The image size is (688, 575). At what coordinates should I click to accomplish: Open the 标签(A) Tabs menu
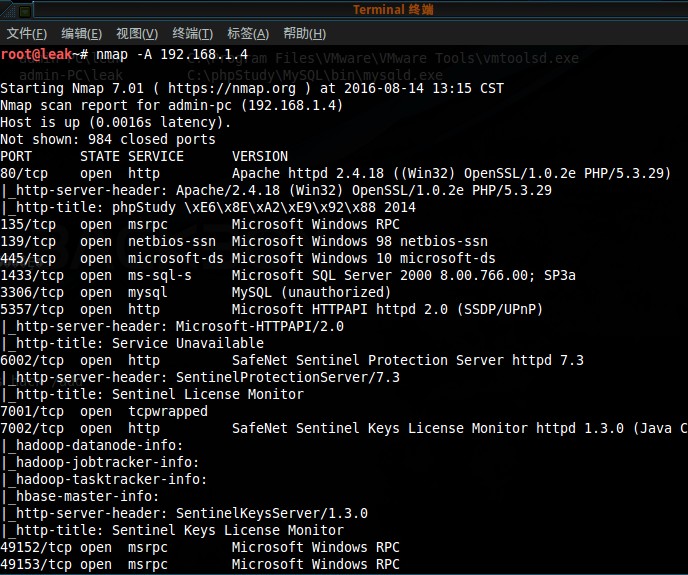248,33
